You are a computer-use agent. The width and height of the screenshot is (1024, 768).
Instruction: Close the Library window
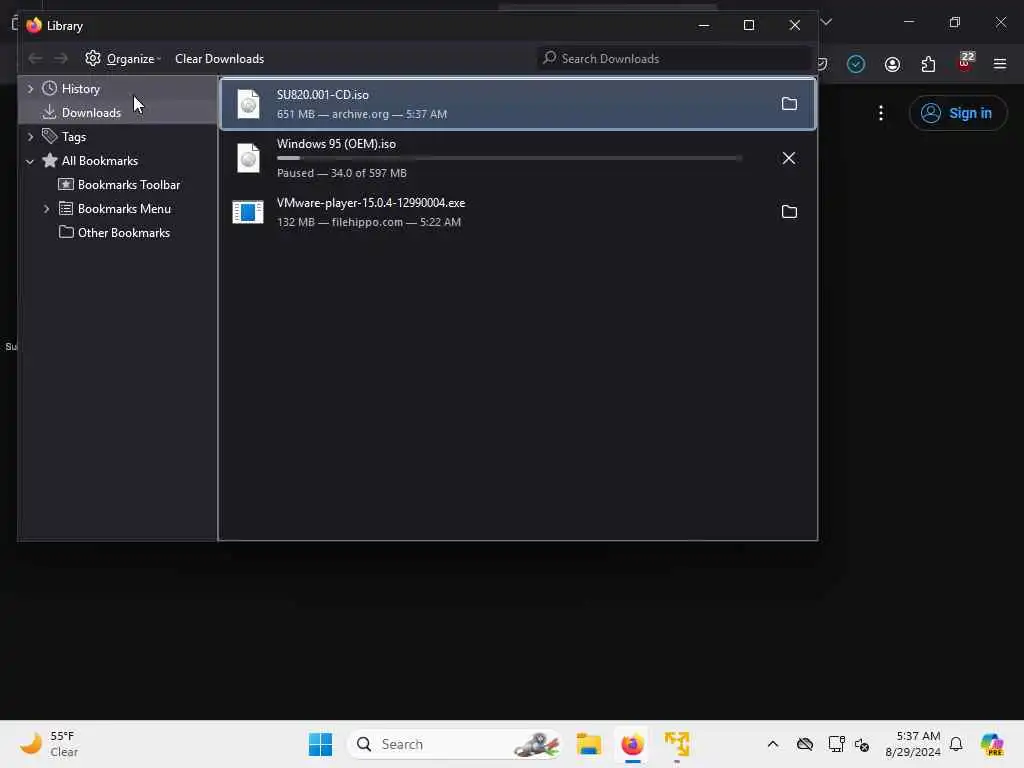click(x=794, y=25)
